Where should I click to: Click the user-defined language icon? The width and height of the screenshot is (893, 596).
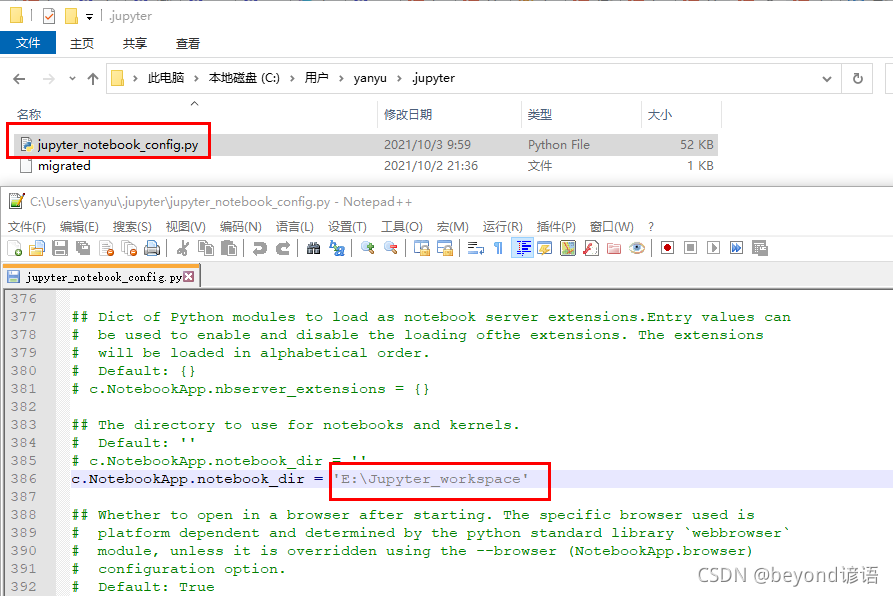coord(545,248)
